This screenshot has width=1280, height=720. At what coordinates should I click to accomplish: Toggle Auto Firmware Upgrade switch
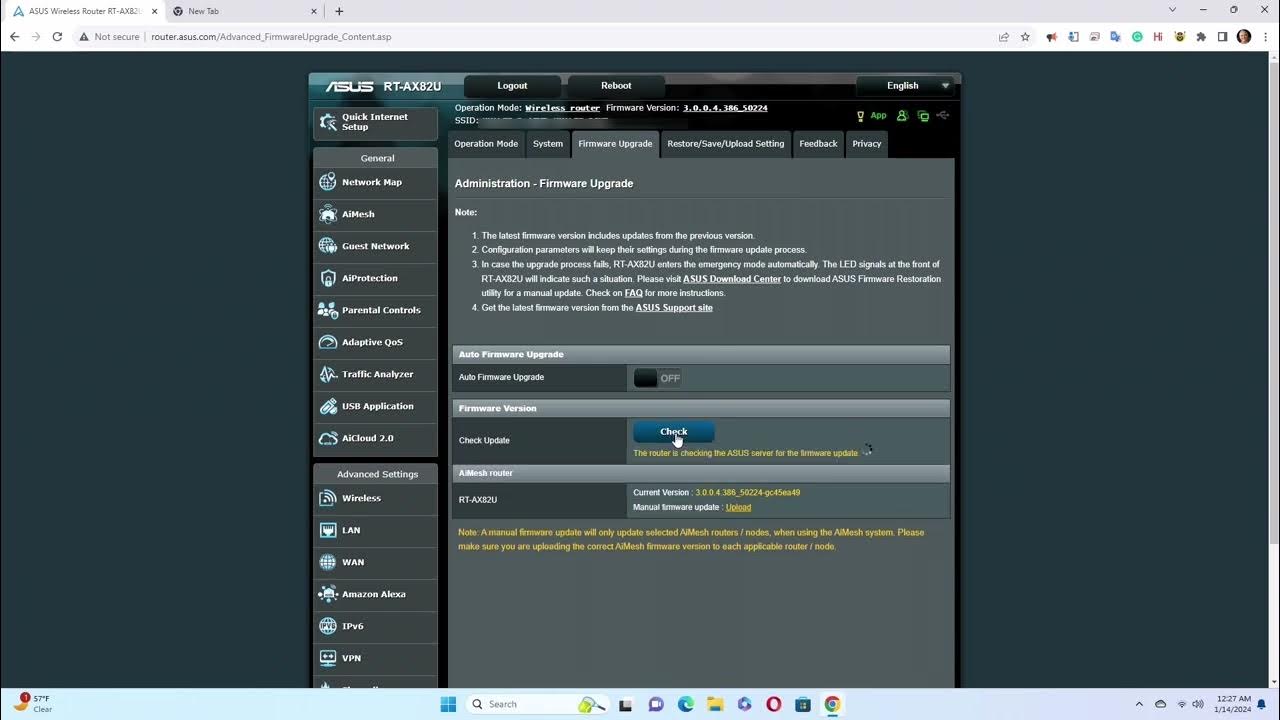(x=658, y=378)
